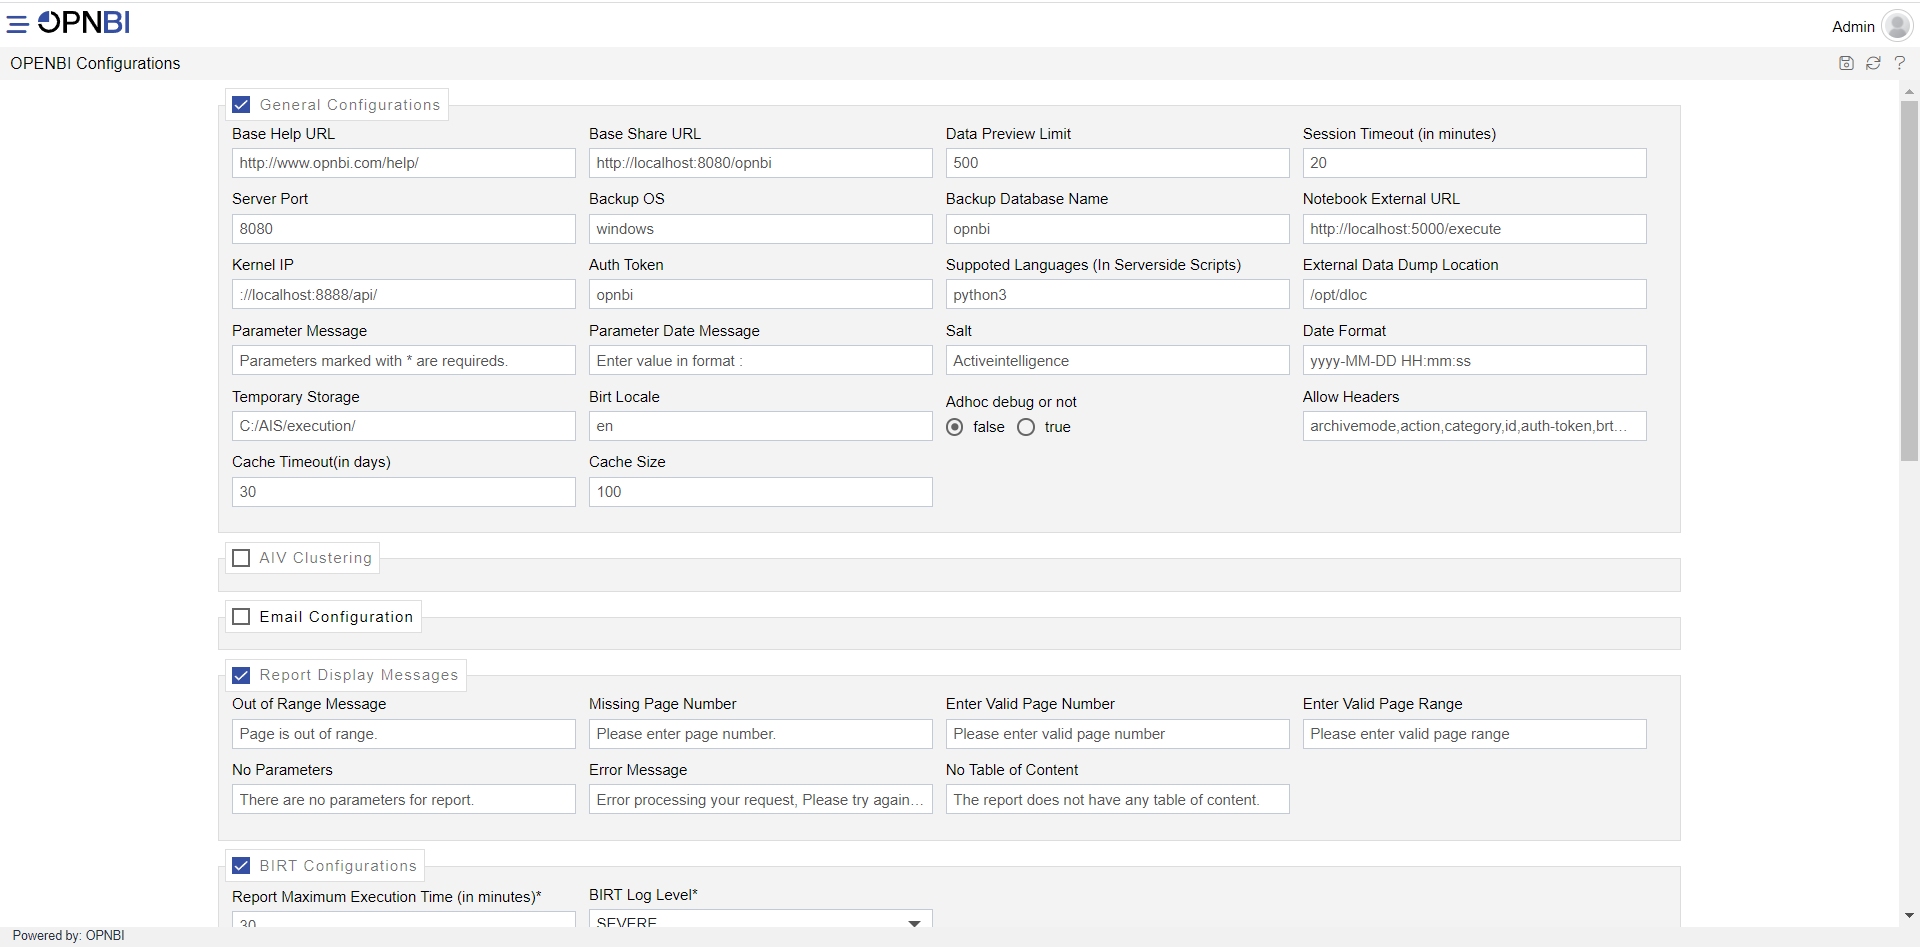This screenshot has width=1920, height=947.
Task: Edit the Error Message field
Action: pyautogui.click(x=761, y=799)
